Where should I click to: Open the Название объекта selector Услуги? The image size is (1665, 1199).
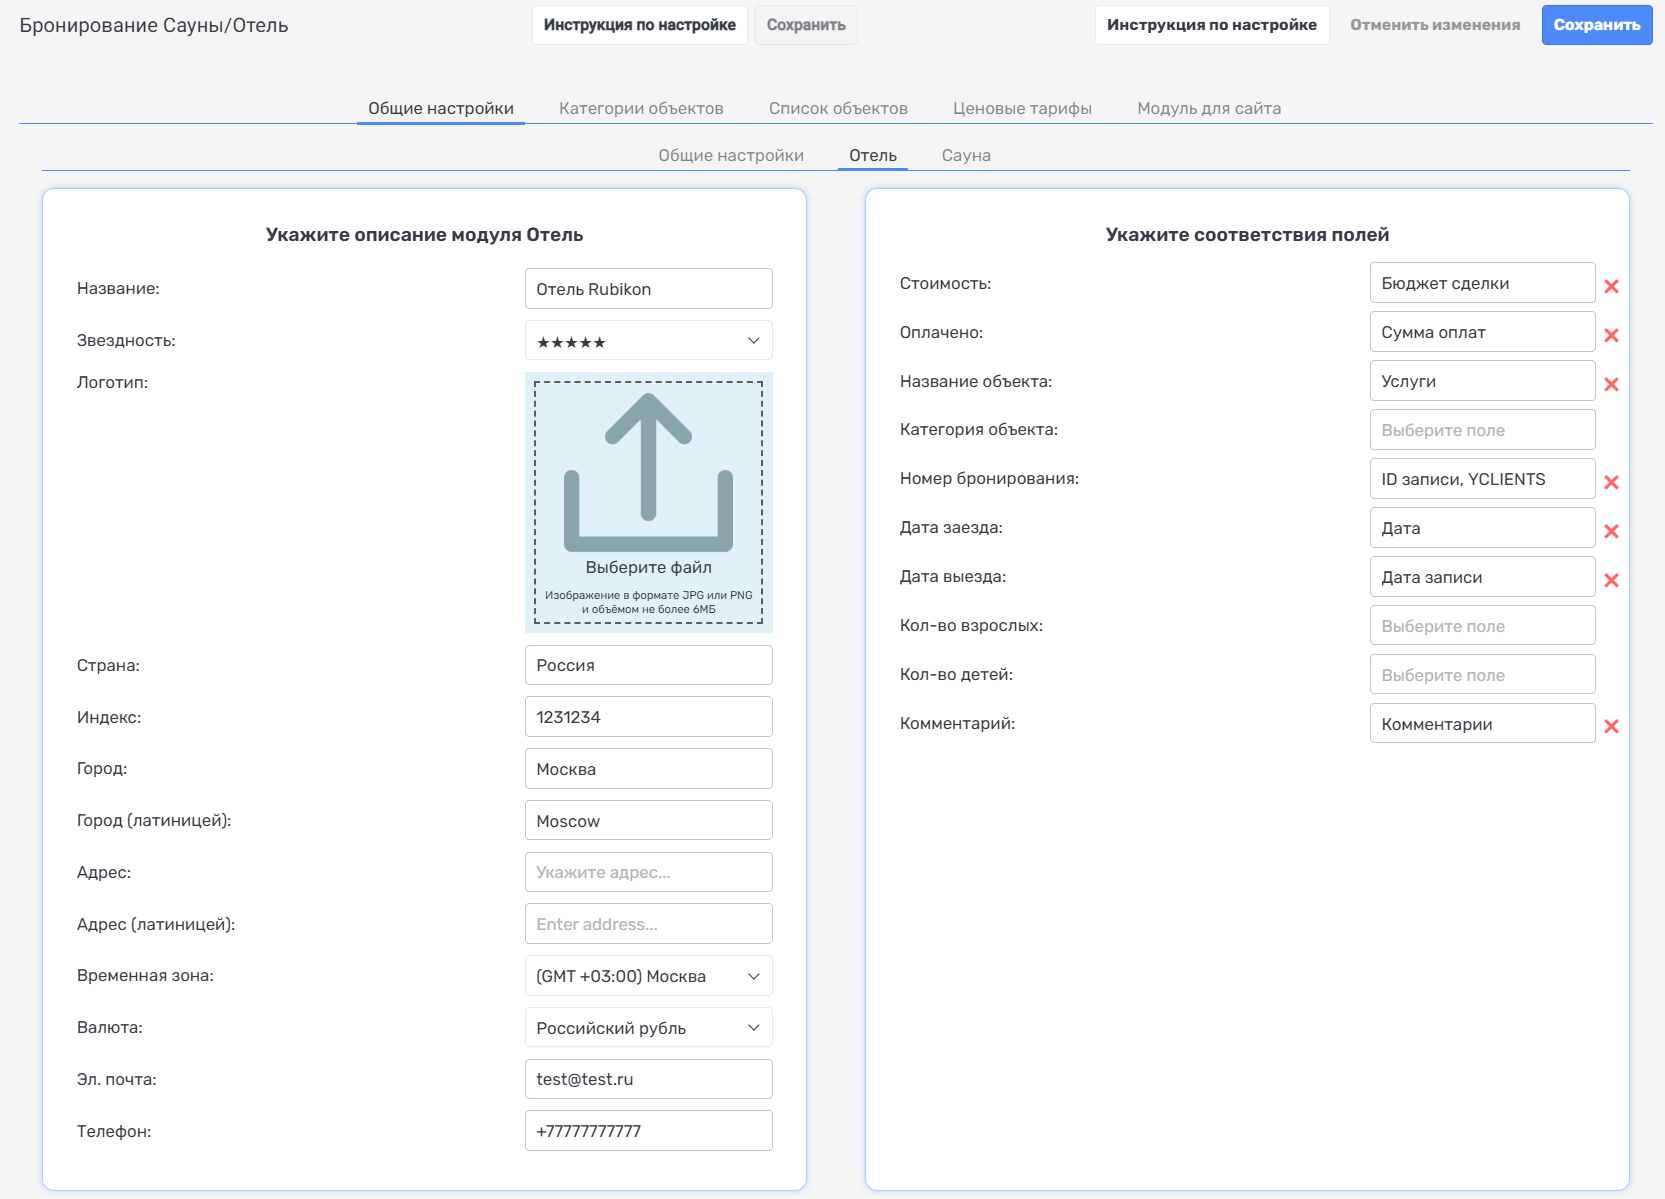click(1482, 381)
